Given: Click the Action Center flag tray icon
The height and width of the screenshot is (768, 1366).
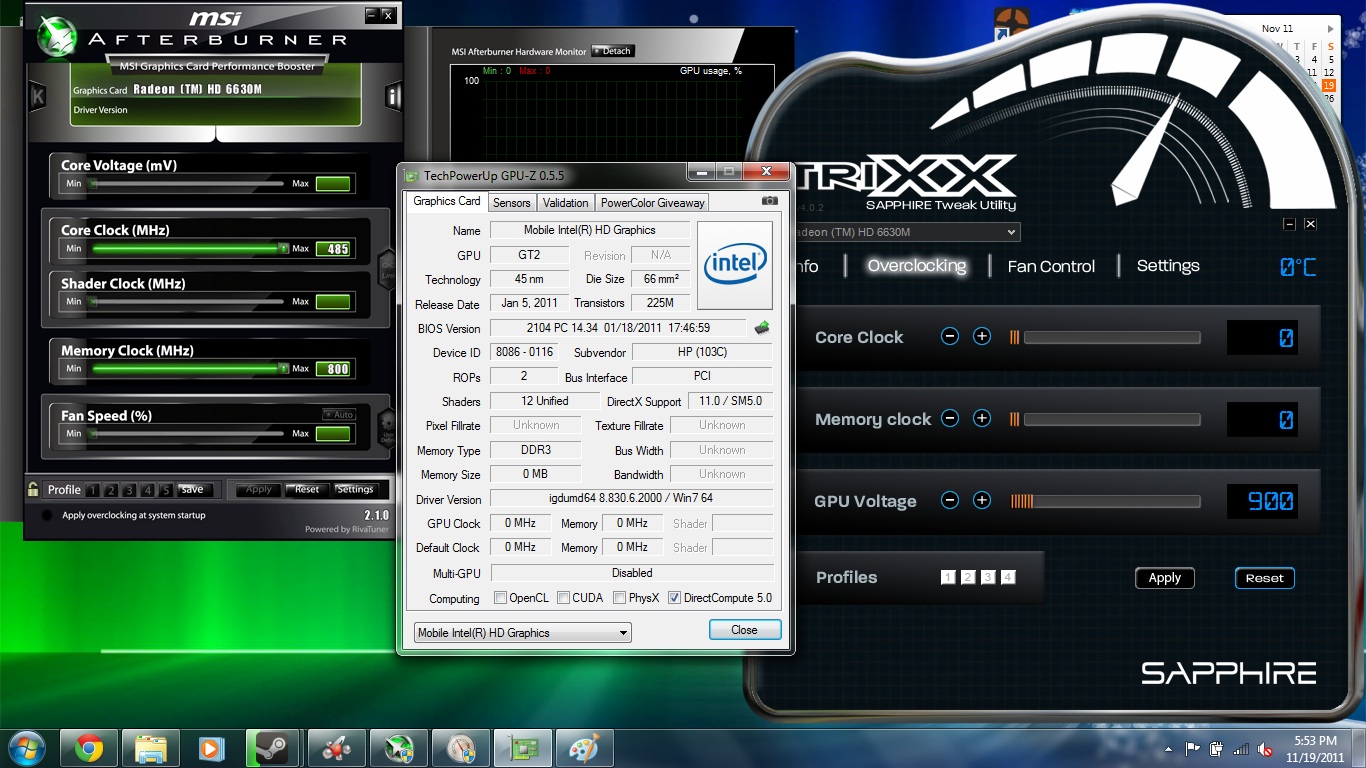Looking at the screenshot, I should tap(1192, 748).
